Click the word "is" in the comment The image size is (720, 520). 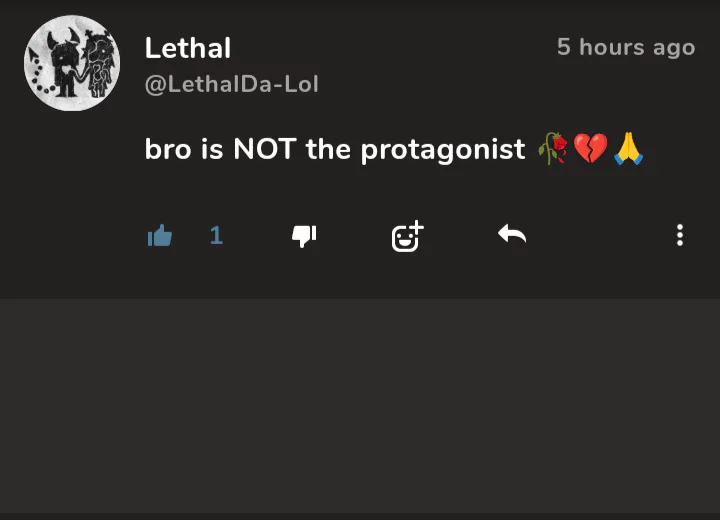tap(211, 150)
